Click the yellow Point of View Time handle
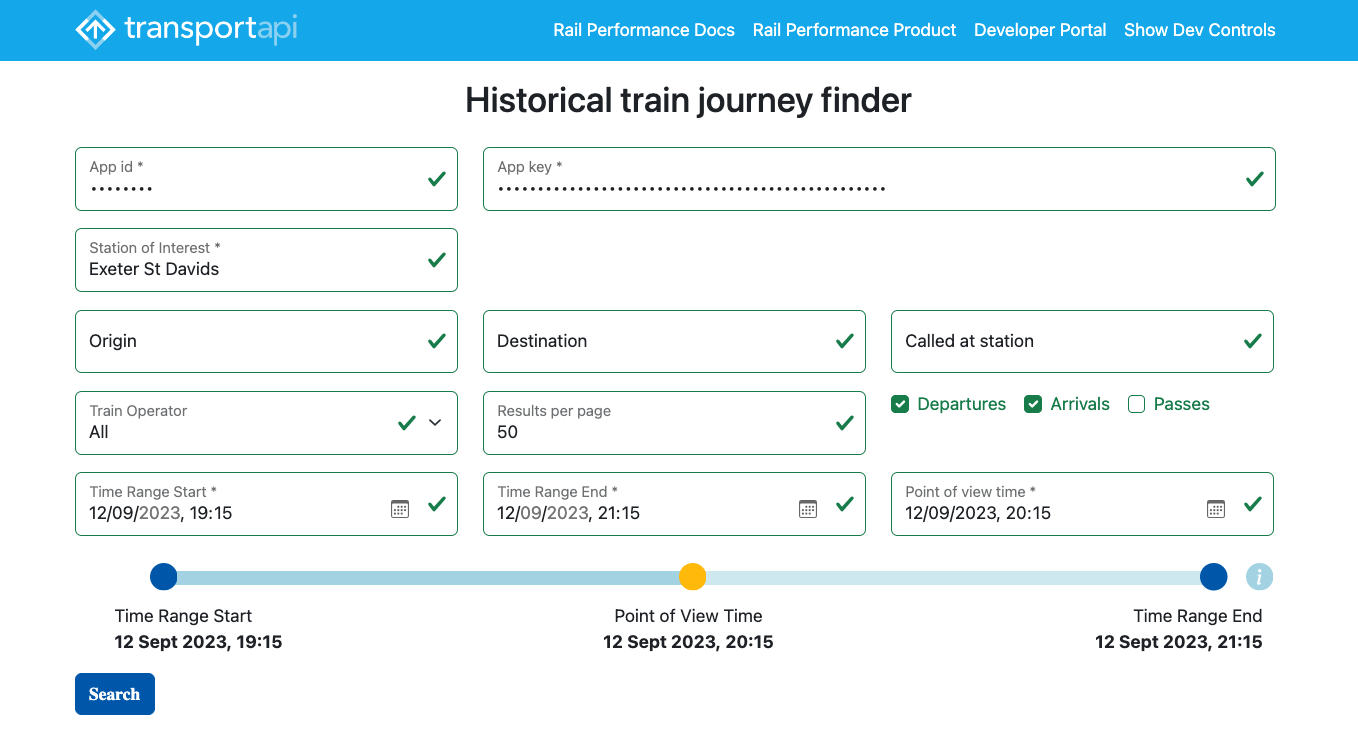 [692, 577]
